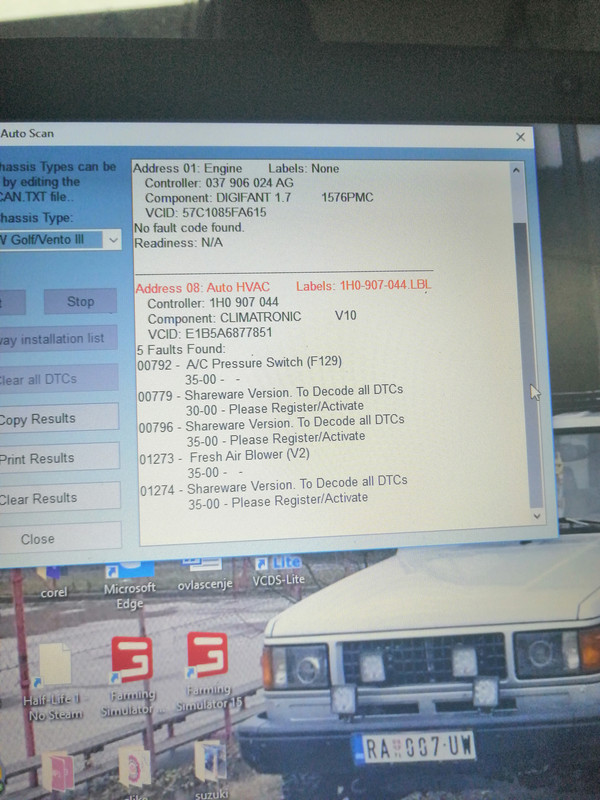Click the Print Results button
Viewport: 600px width, 800px height.
point(60,458)
